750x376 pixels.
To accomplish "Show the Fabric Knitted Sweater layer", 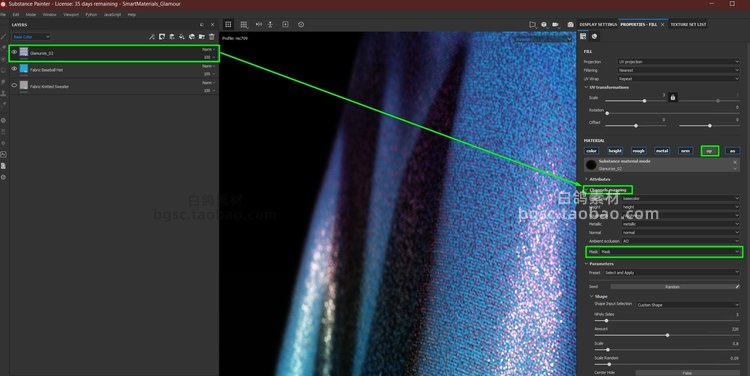I will click(14, 86).
